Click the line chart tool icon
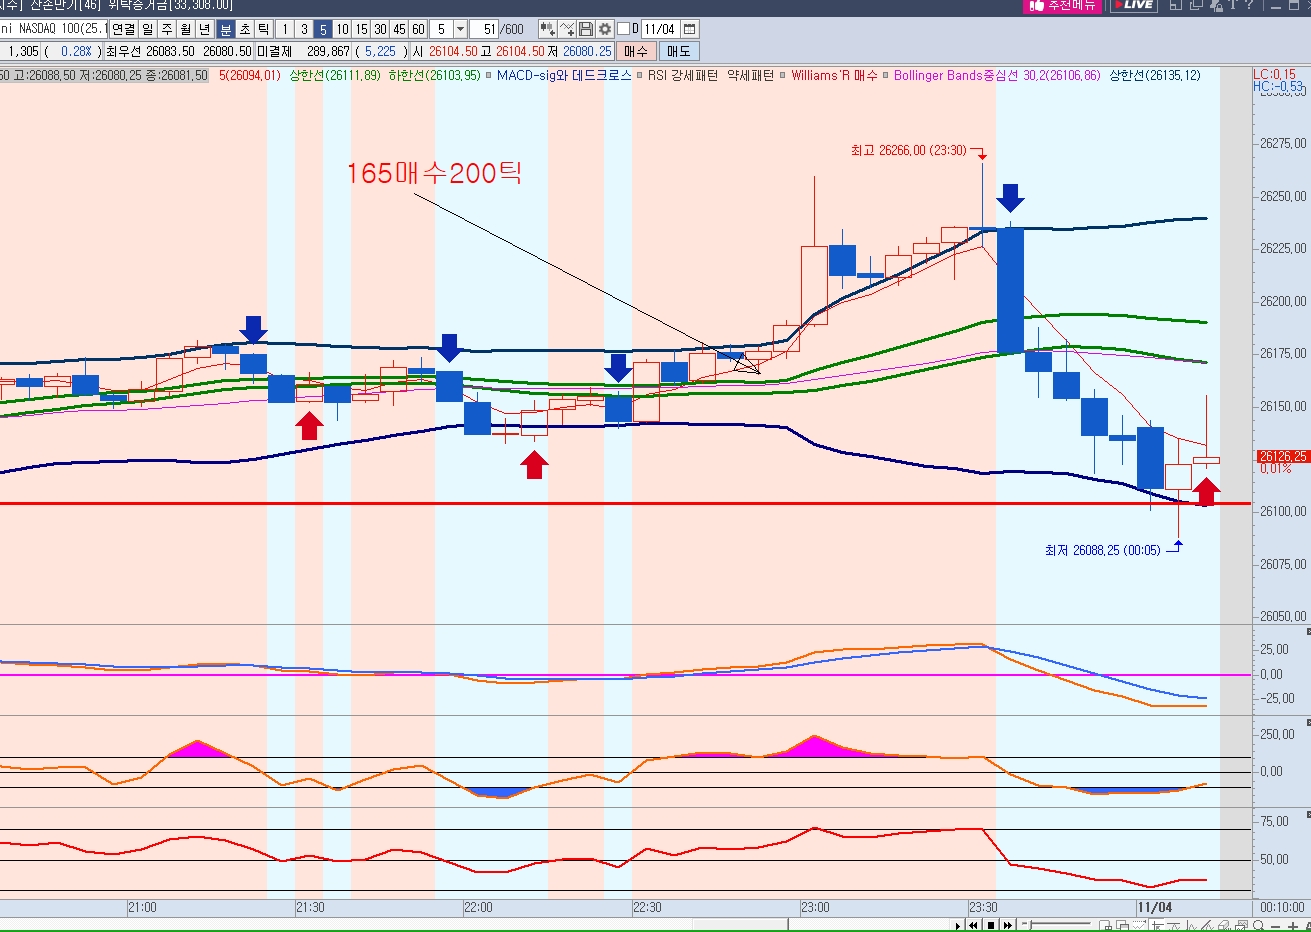The height and width of the screenshot is (932, 1311). [x=568, y=29]
